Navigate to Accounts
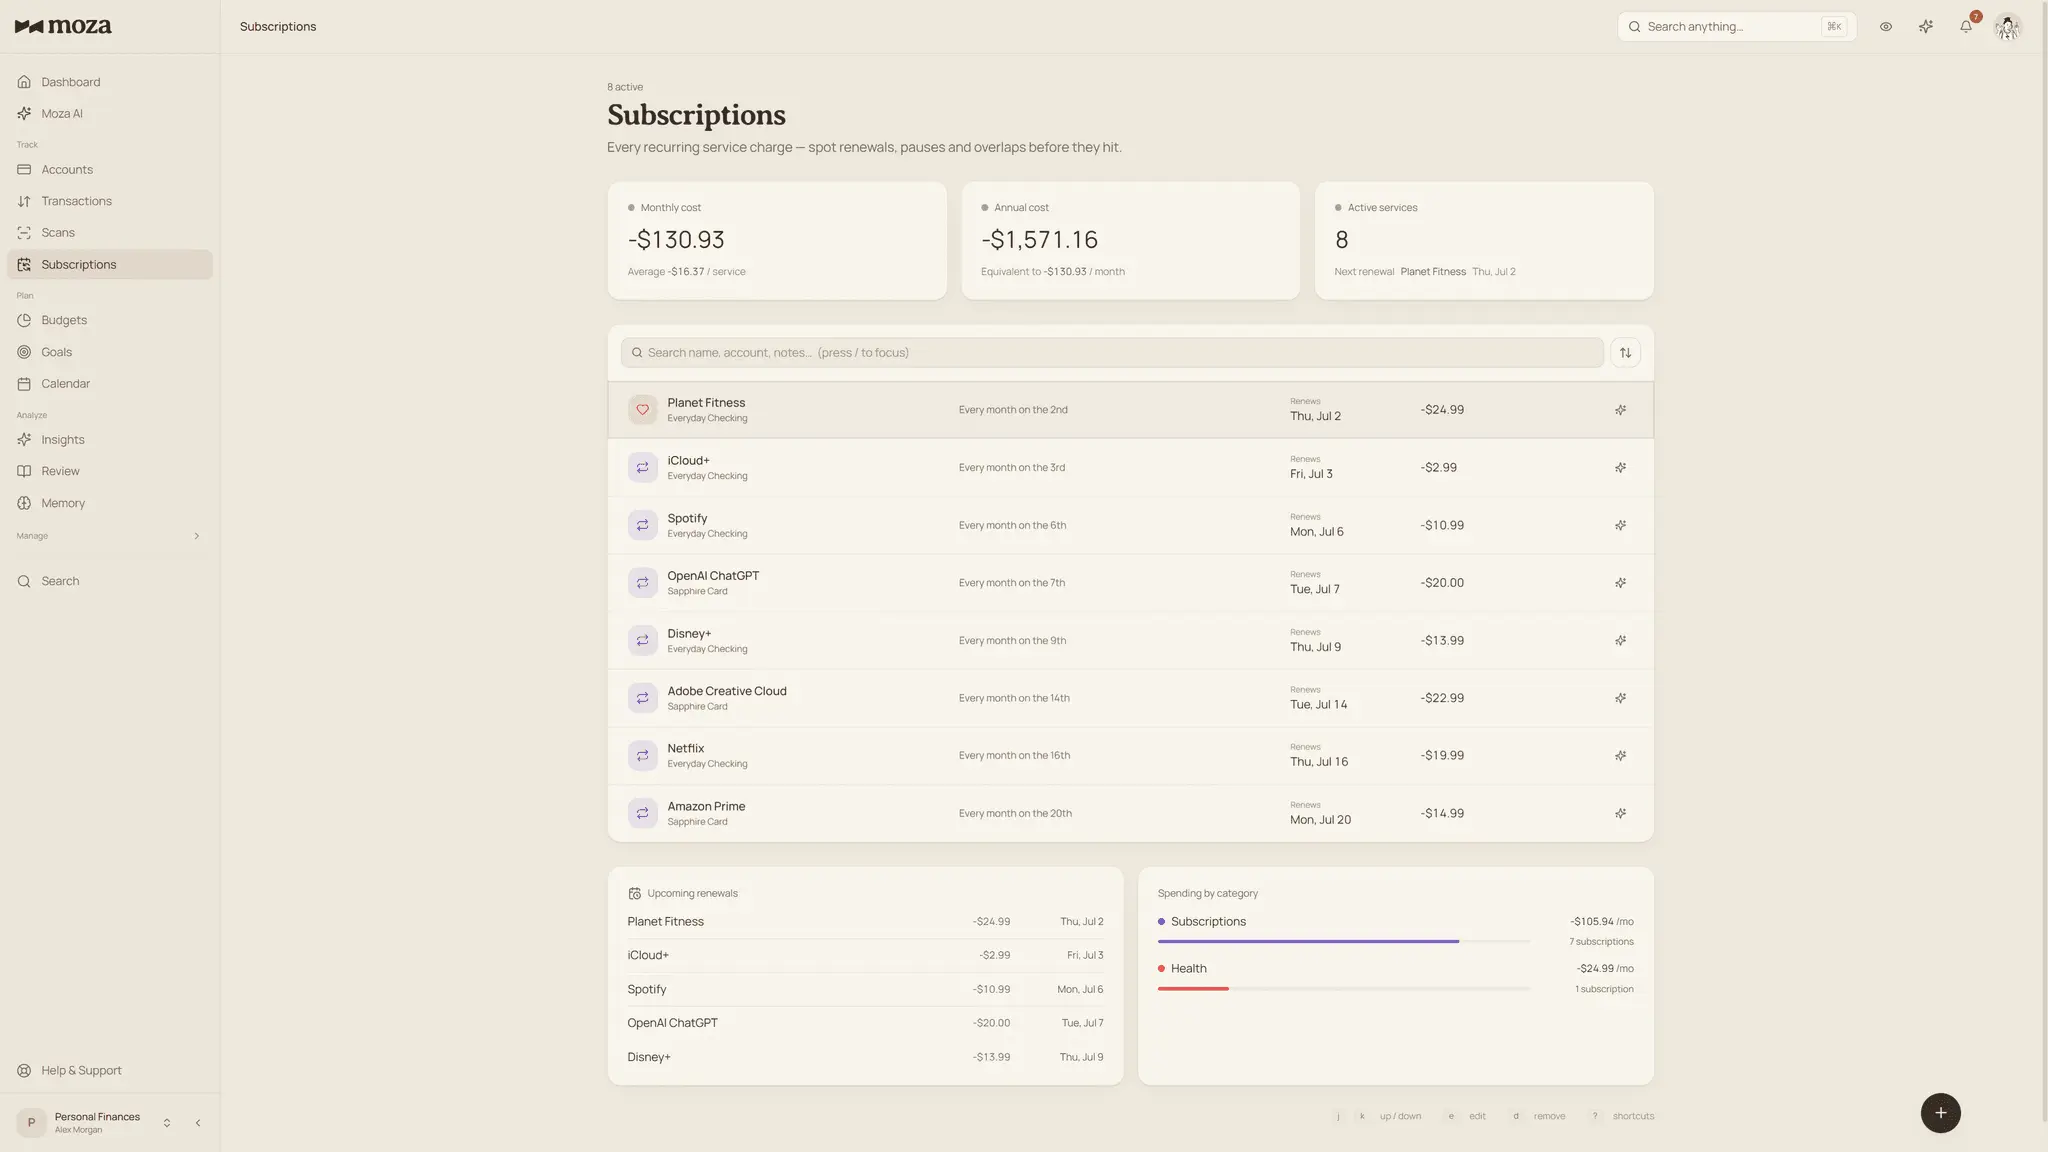Viewport: 2048px width, 1152px height. click(109, 170)
